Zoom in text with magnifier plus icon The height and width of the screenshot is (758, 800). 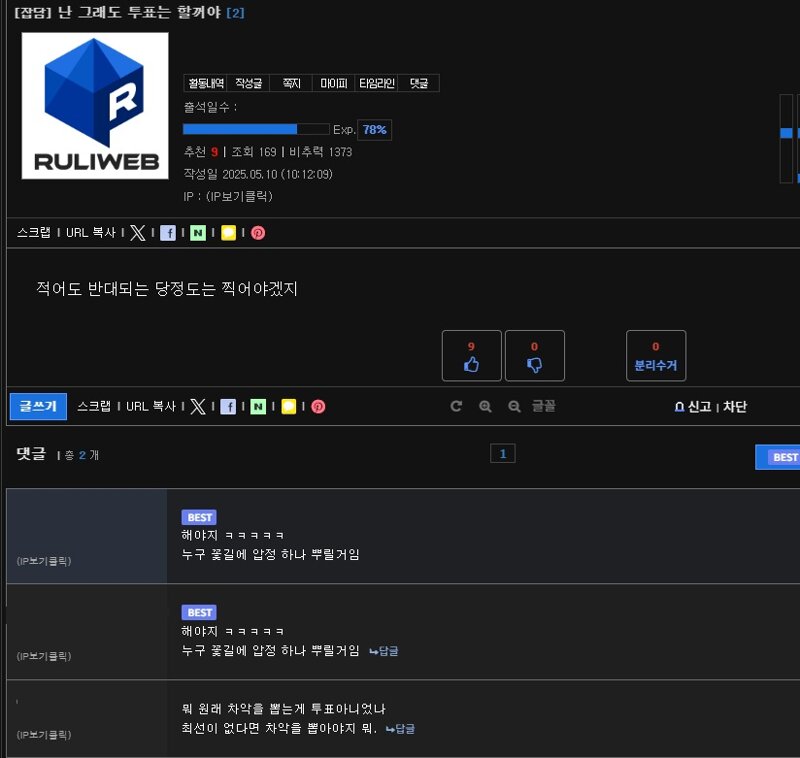[485, 406]
